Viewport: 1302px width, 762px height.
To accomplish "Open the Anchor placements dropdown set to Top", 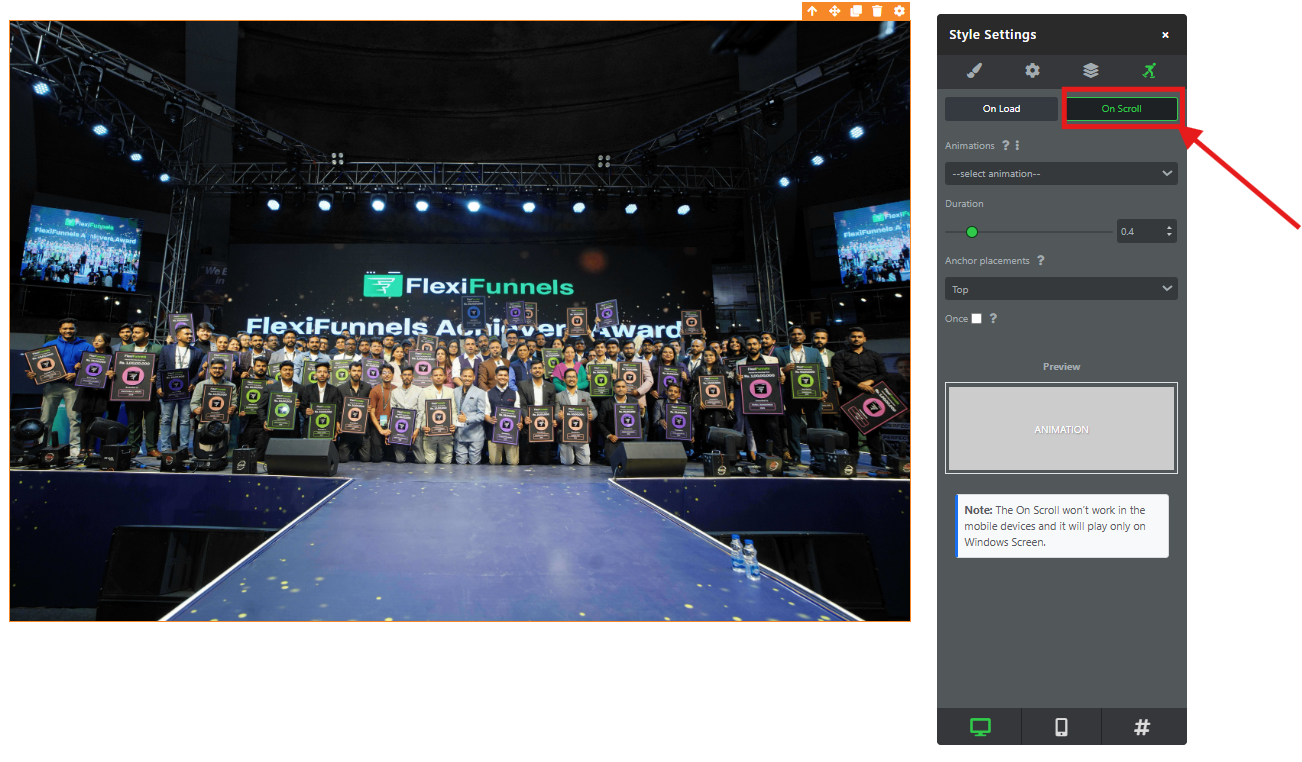I will (1061, 289).
